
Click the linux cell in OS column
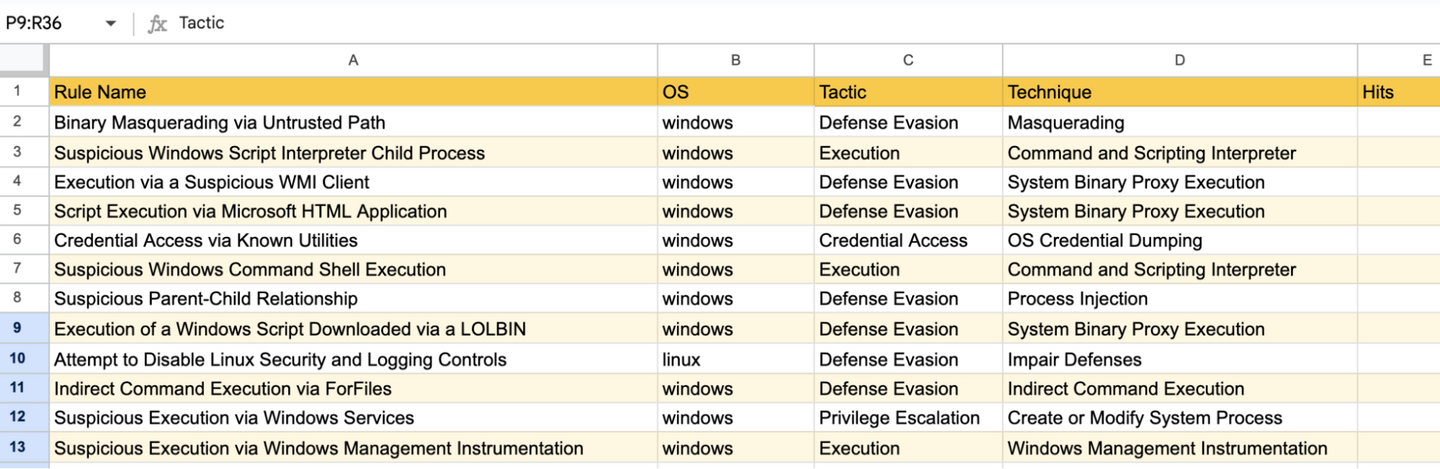click(x=735, y=359)
